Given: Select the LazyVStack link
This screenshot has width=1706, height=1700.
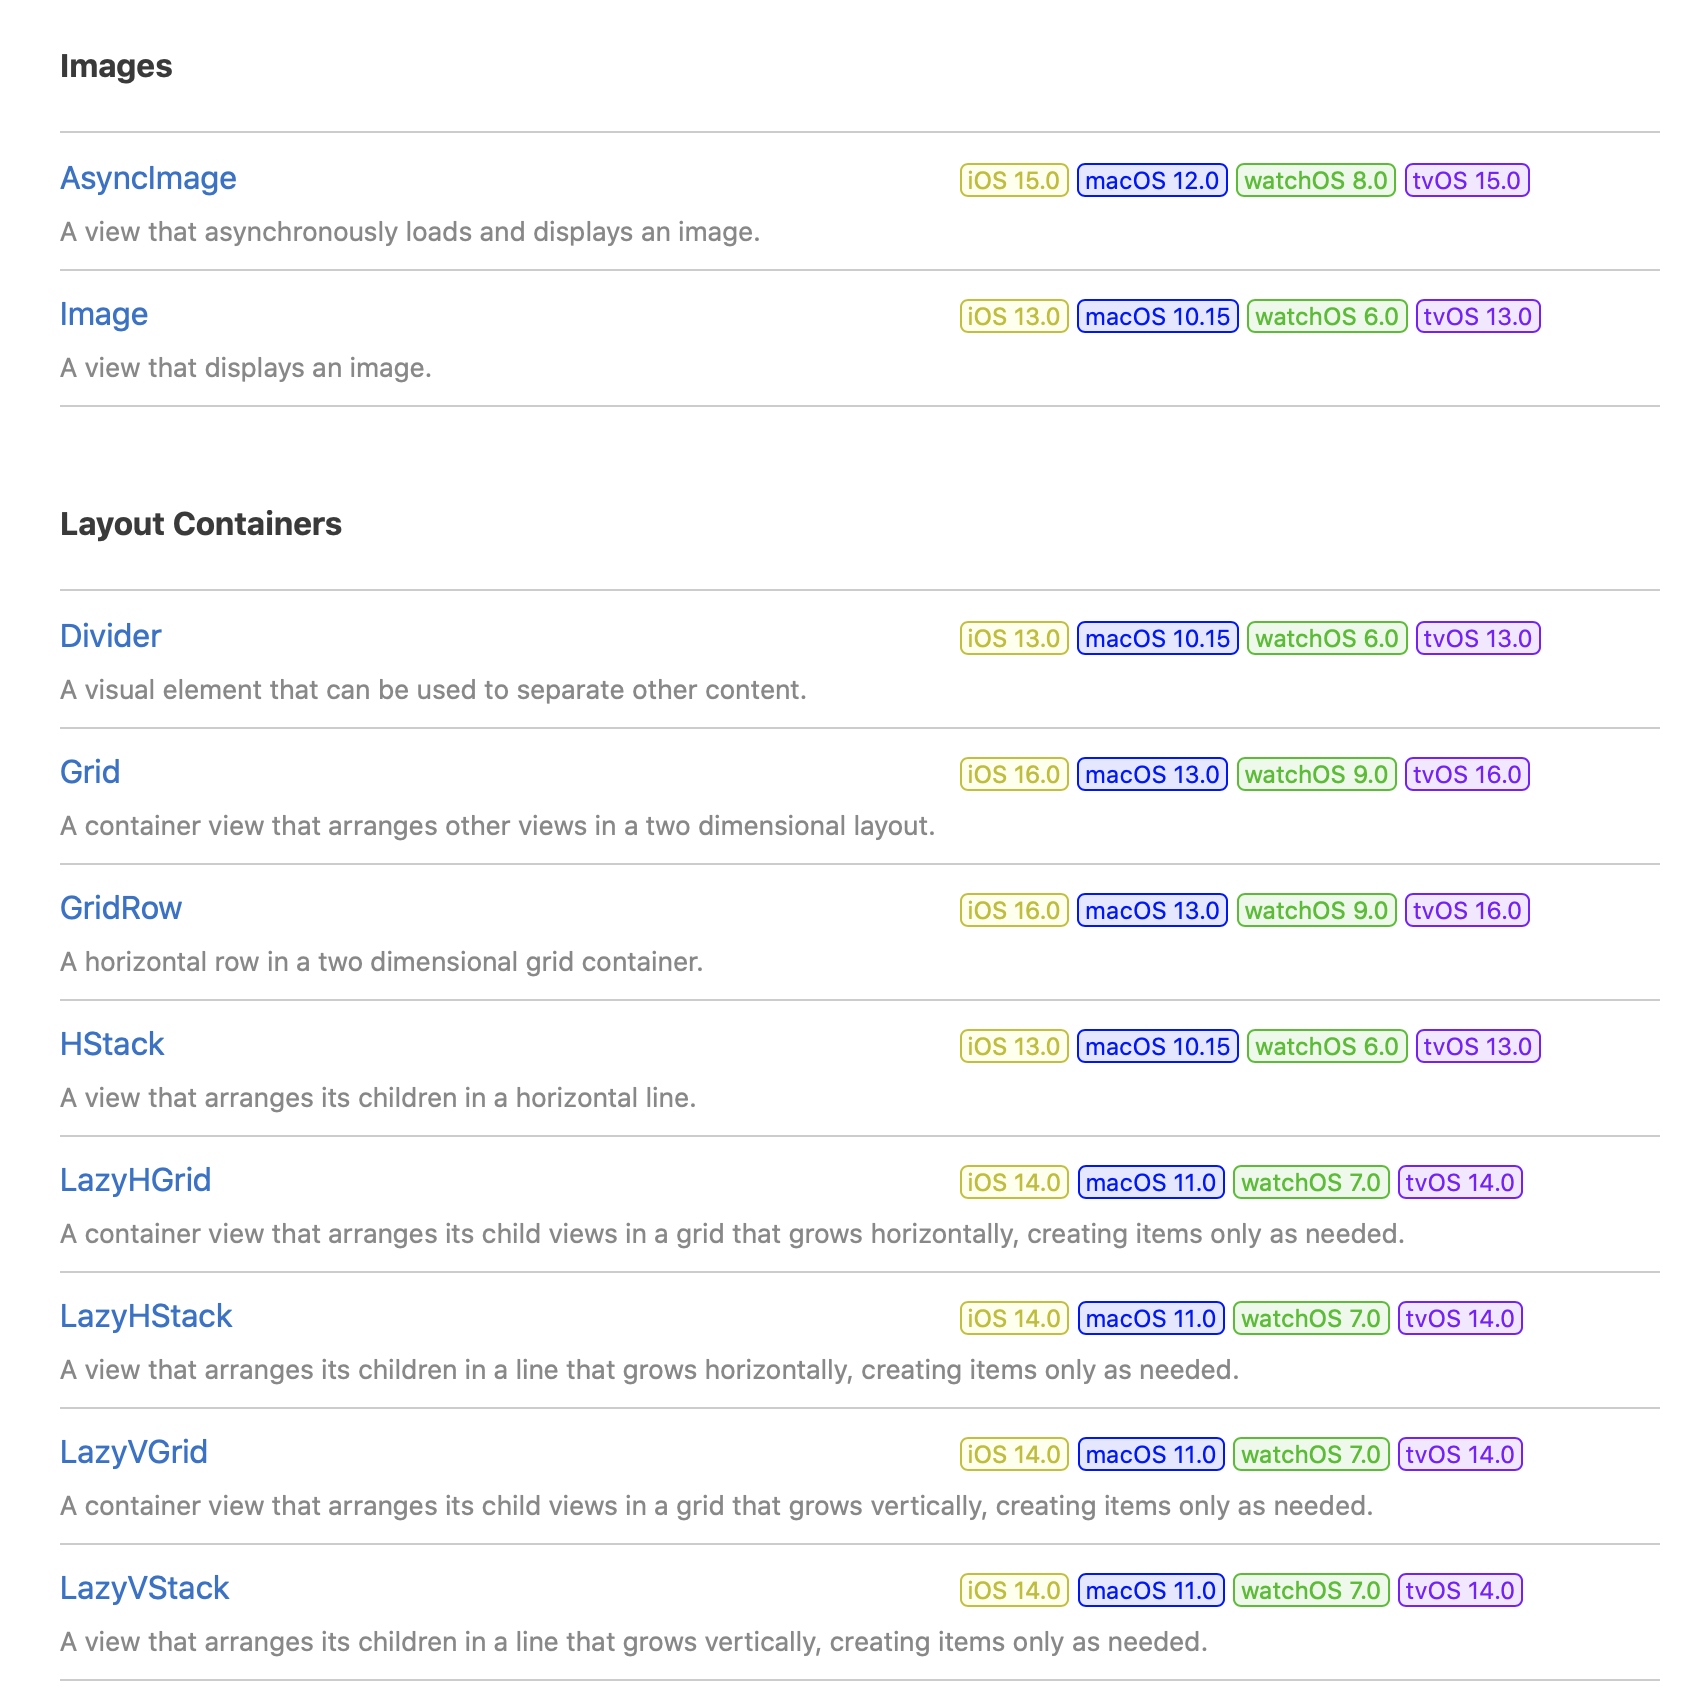Looking at the screenshot, I should 145,1588.
